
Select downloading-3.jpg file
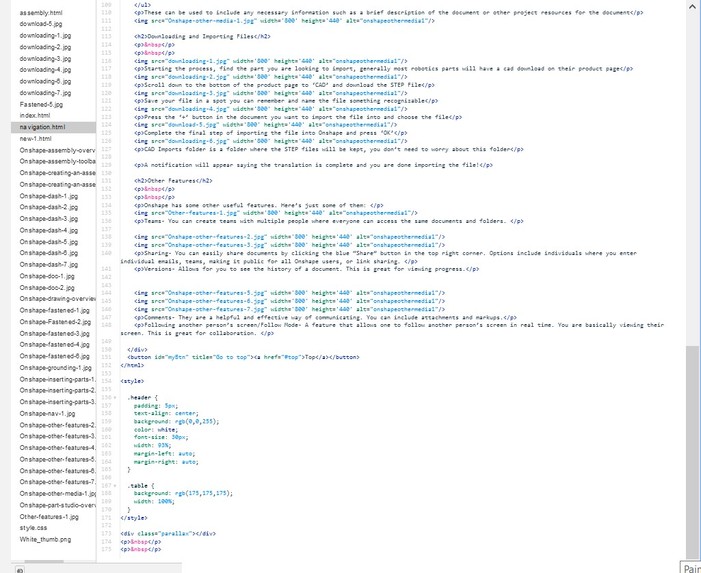pyautogui.click(x=45, y=59)
